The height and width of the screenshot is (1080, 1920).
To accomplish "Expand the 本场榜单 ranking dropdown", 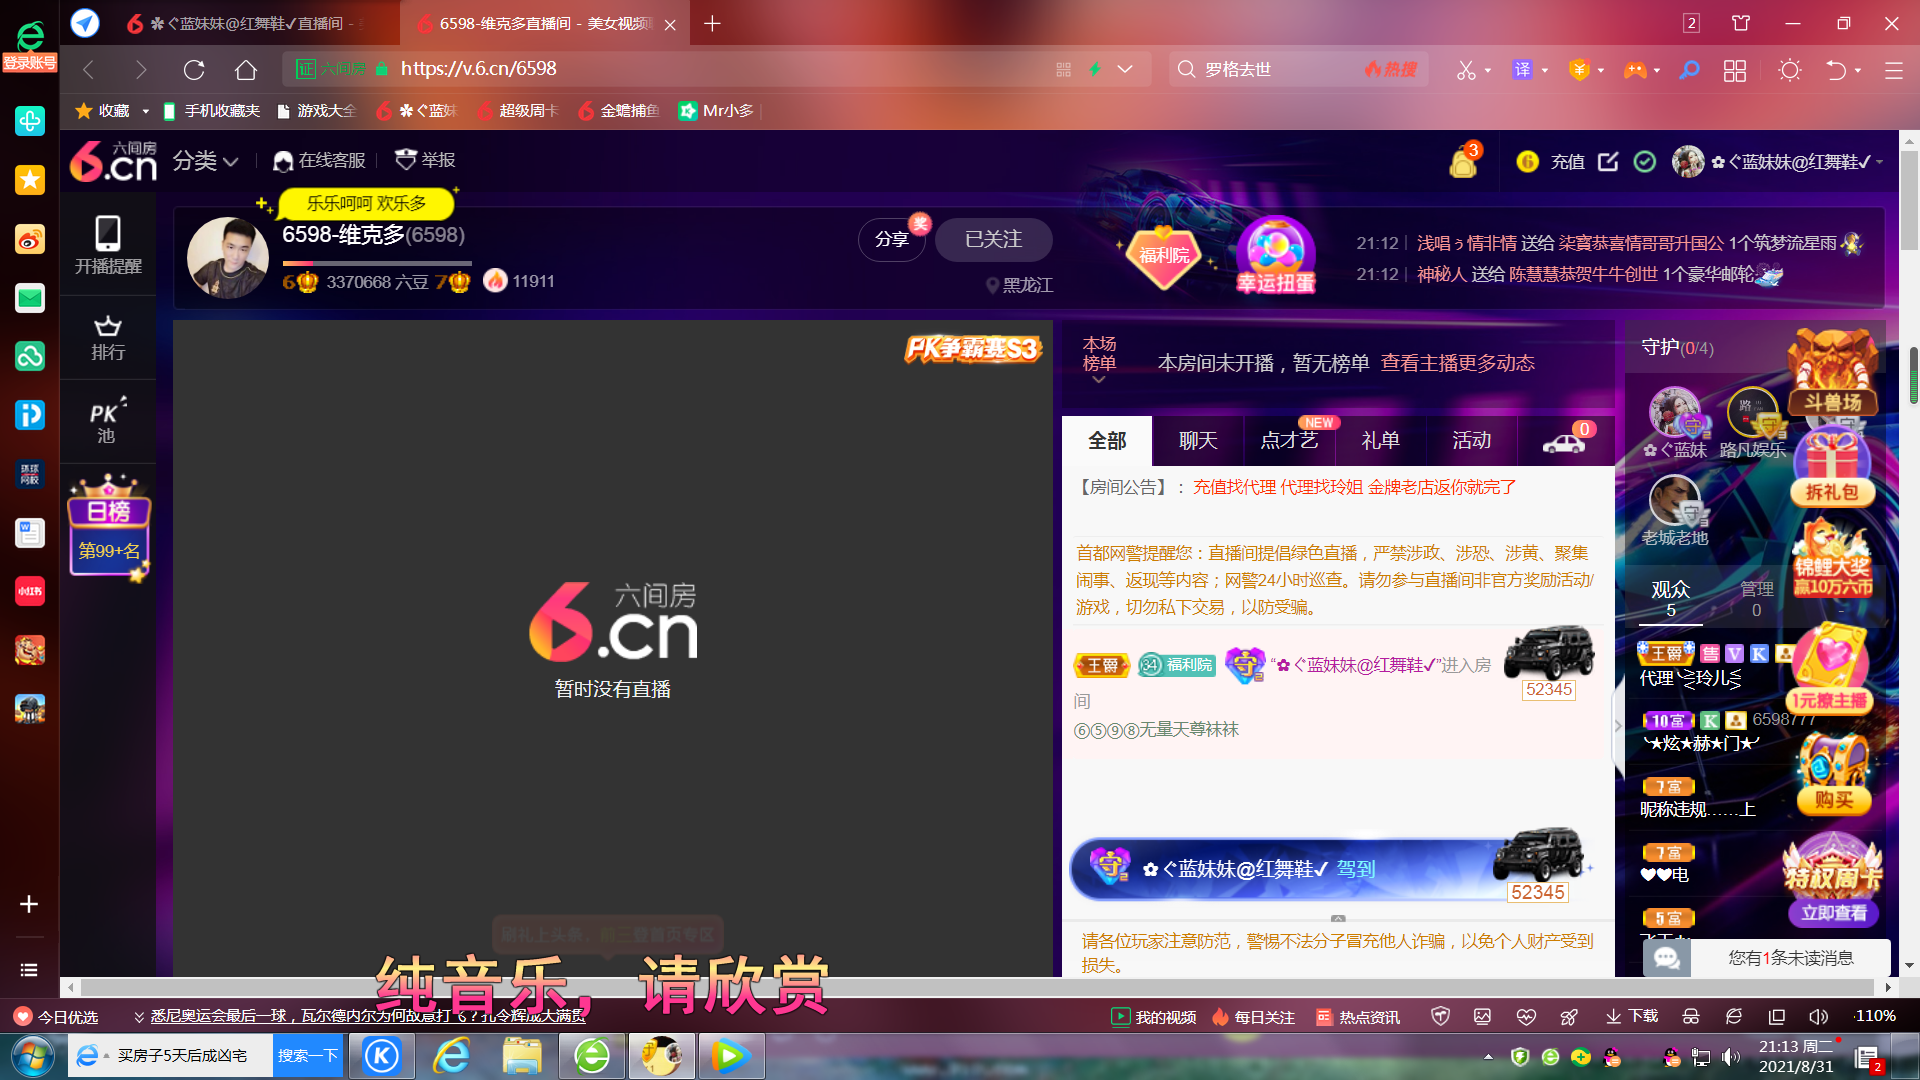I will pos(1099,361).
